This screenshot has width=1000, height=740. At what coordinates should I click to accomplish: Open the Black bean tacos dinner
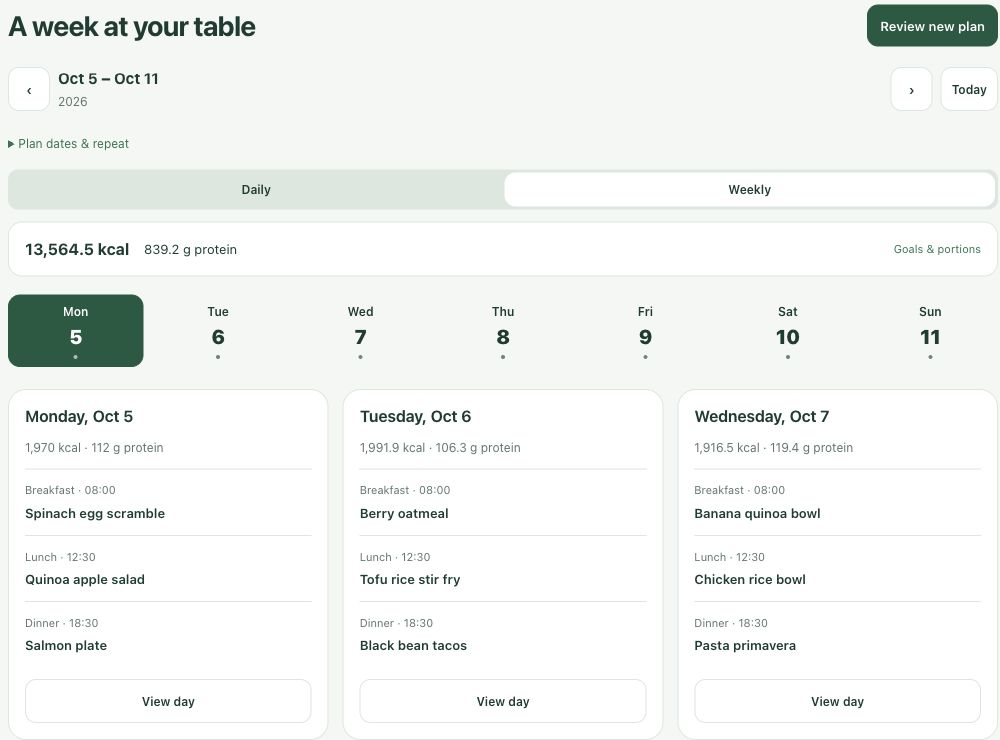point(413,646)
